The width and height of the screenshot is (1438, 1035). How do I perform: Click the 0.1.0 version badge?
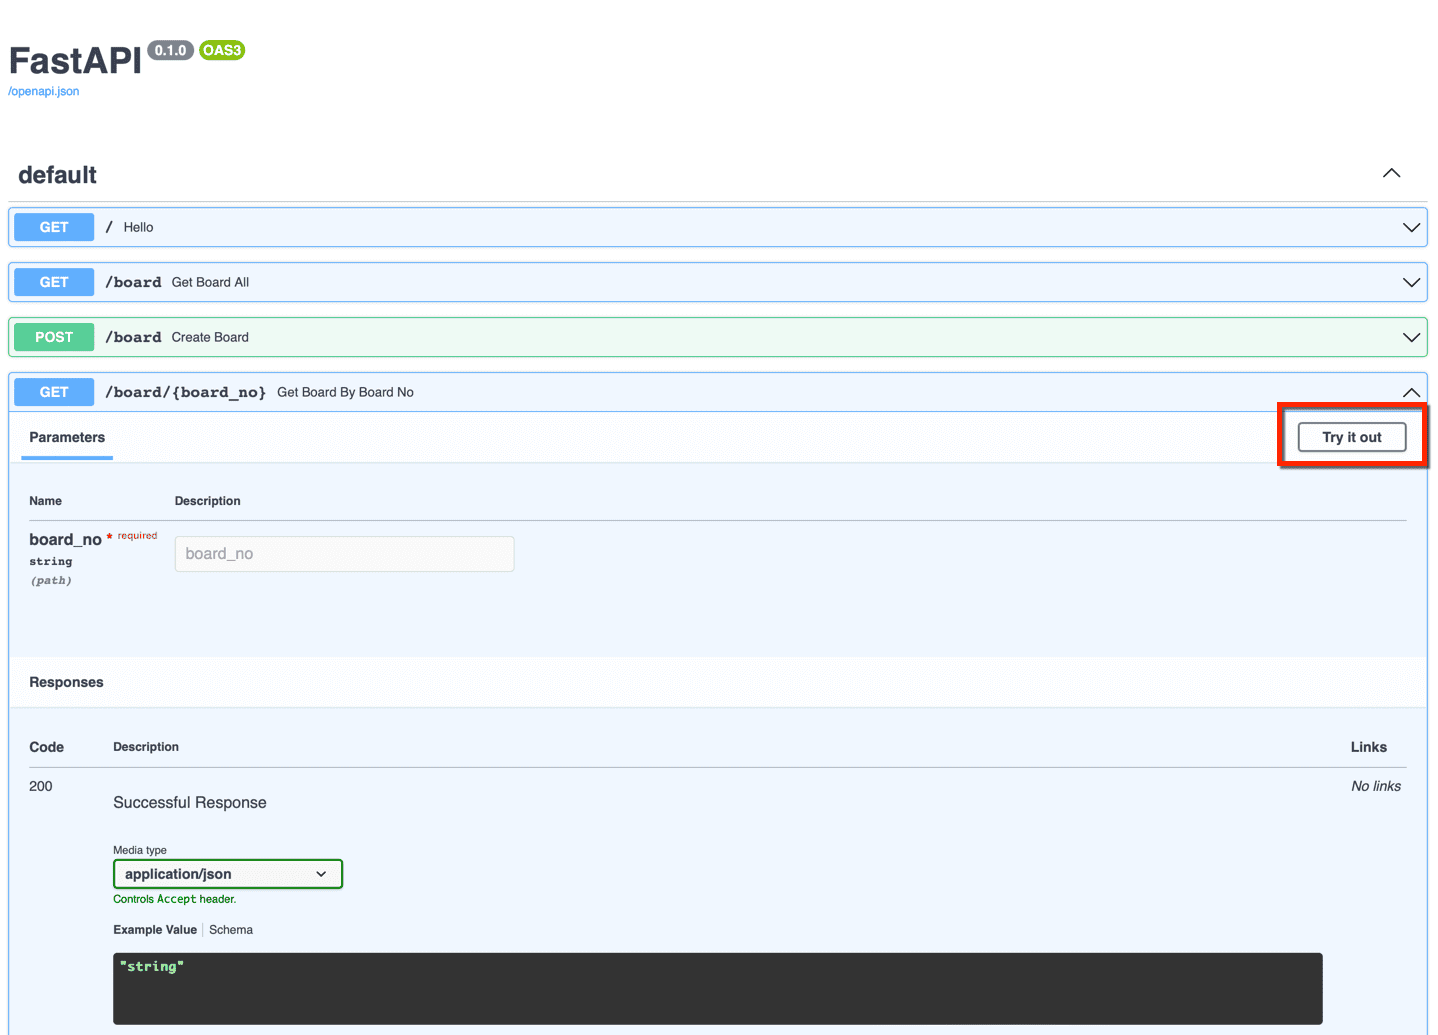170,49
